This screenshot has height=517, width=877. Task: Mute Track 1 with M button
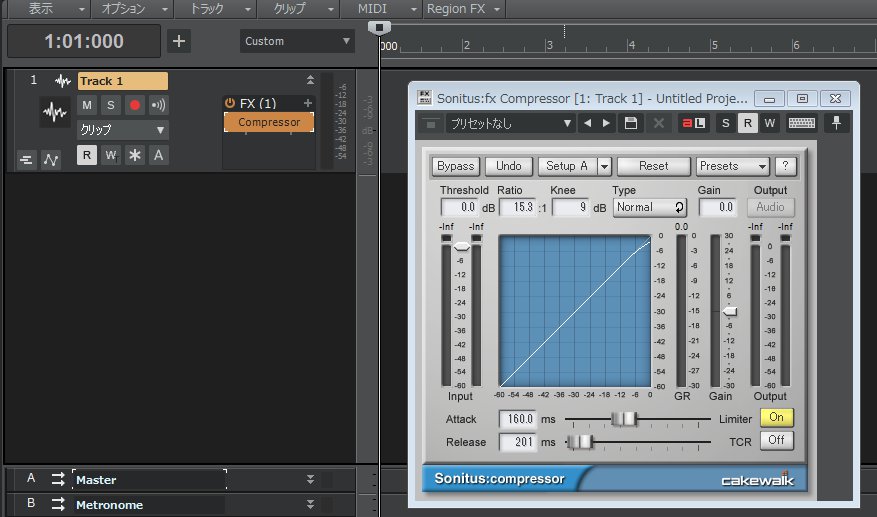(x=87, y=105)
